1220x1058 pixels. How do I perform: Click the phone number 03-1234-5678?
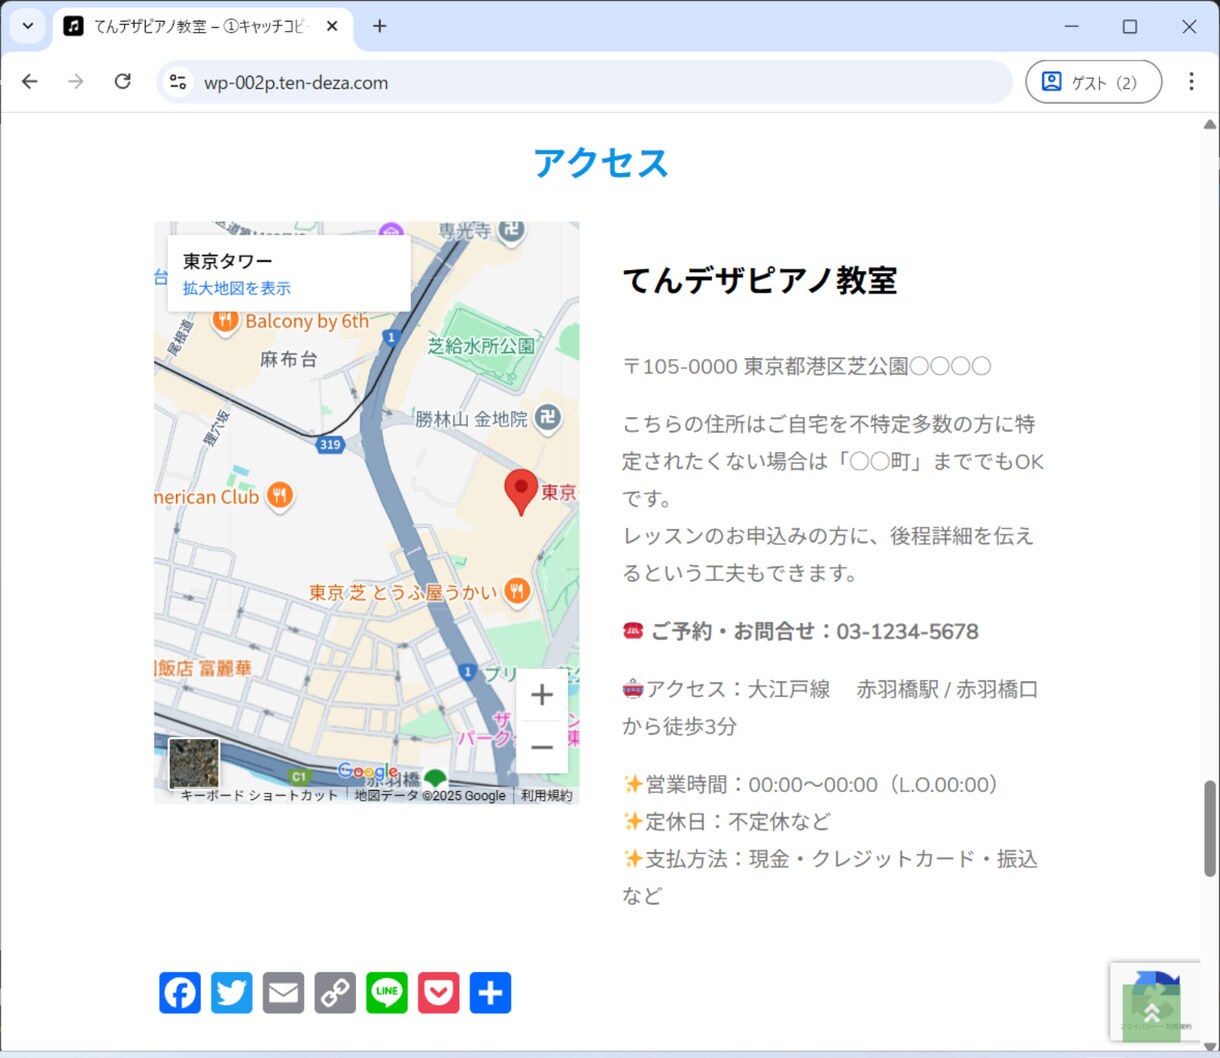tap(908, 631)
